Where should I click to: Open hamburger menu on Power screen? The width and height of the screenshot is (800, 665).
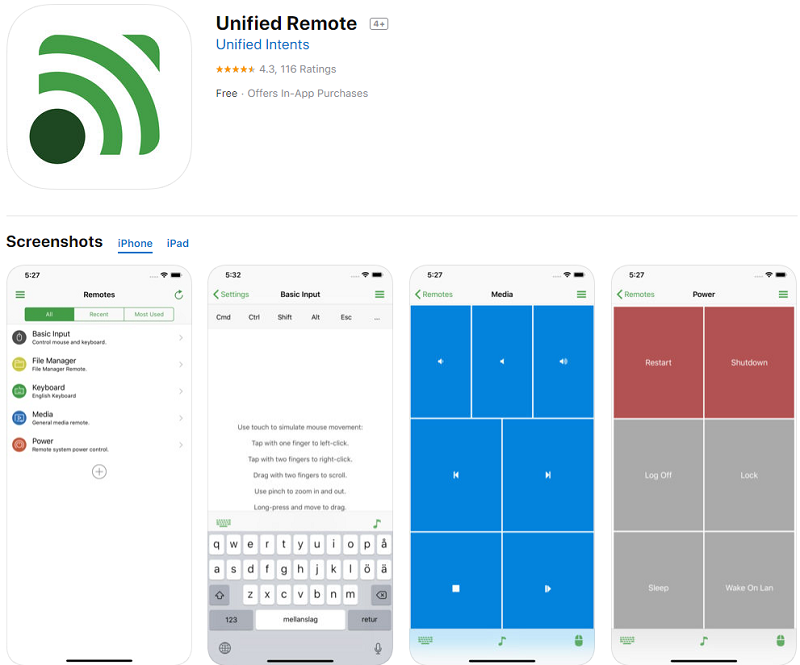click(783, 294)
